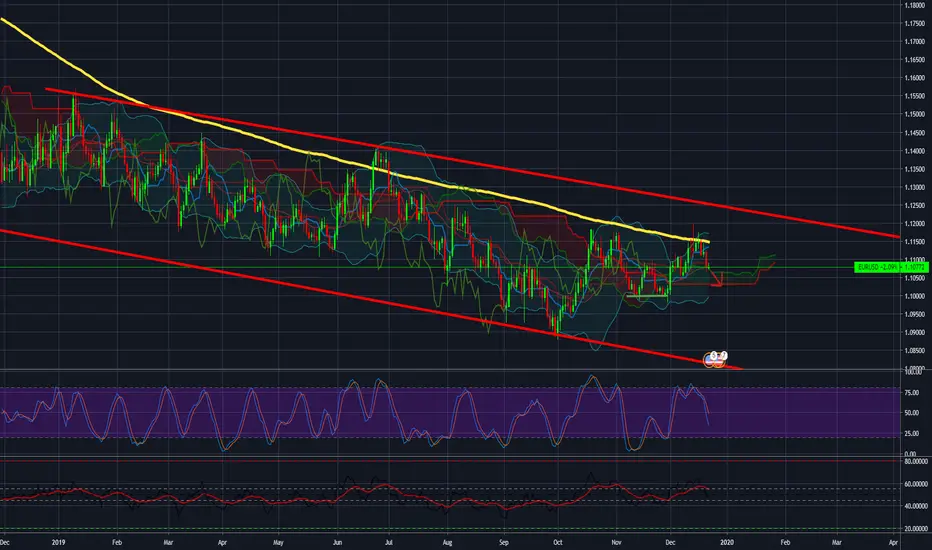Select the 40.00000 RSI scale label
The image size is (932, 550).
click(x=916, y=506)
